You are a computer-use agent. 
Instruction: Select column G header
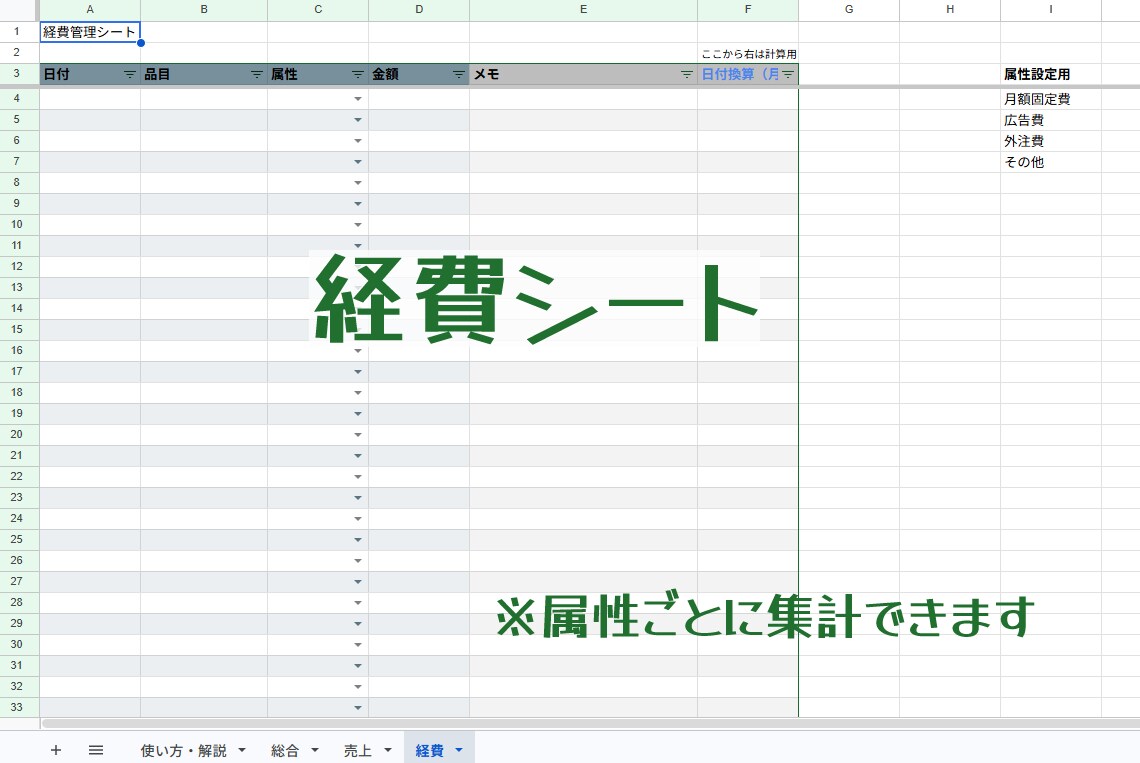849,9
